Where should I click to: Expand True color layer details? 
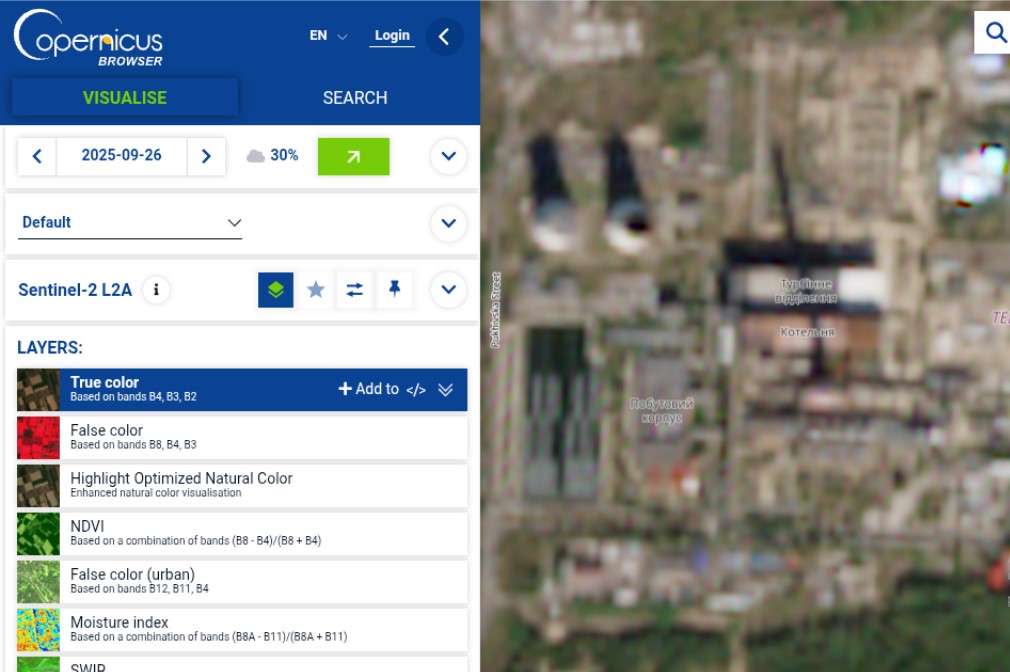(x=446, y=390)
